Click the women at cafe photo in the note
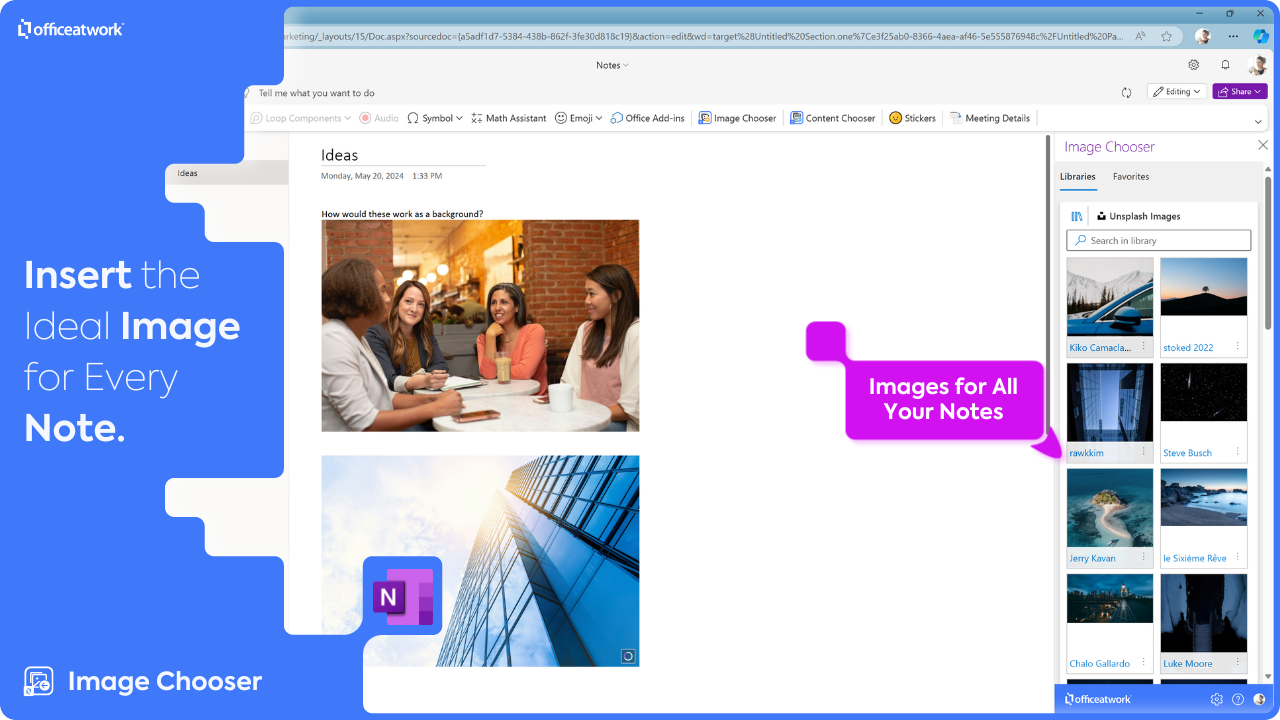This screenshot has height=720, width=1280. (480, 326)
